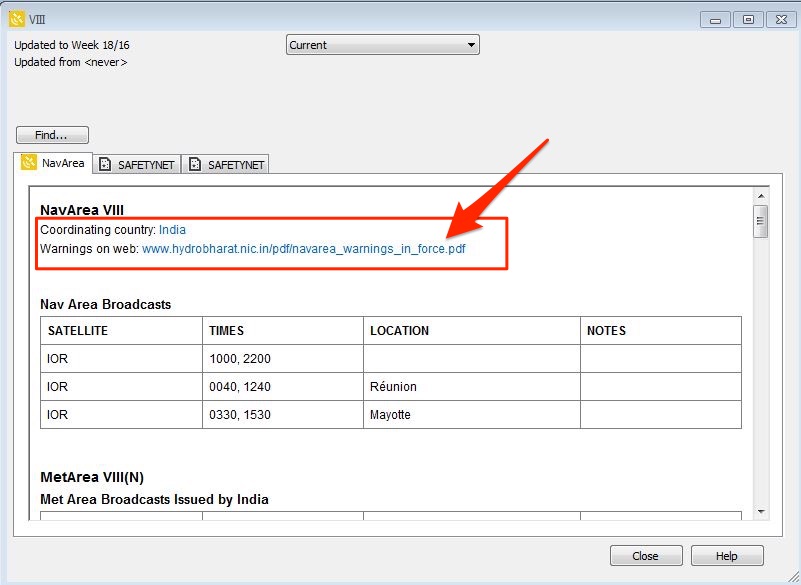This screenshot has height=585, width=801.
Task: Click the NavArea VIII heading
Action: coord(82,210)
